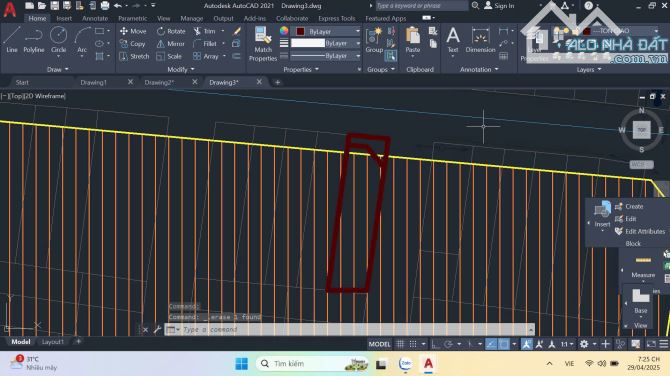Image resolution: width=670 pixels, height=376 pixels.
Task: Toggle clean screen in status bar
Action: (x=651, y=344)
